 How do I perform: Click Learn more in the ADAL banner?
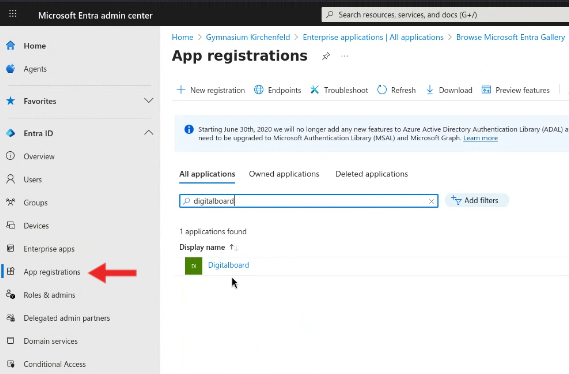point(480,138)
